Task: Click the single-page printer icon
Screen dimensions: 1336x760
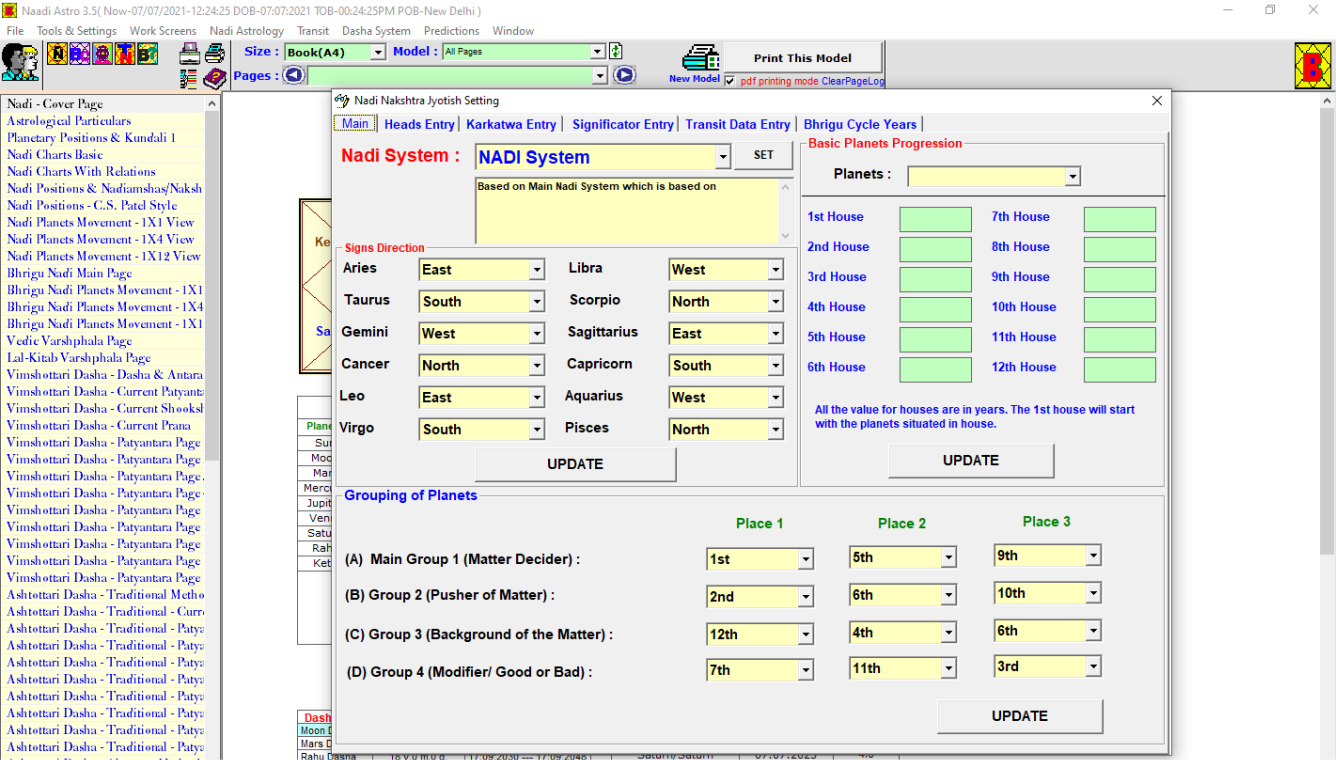Action: pyautogui.click(x=189, y=53)
